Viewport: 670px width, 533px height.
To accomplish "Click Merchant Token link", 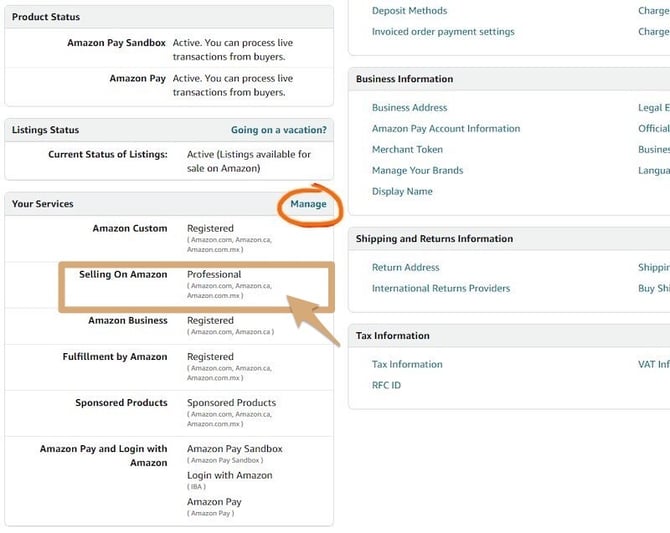I will [407, 150].
